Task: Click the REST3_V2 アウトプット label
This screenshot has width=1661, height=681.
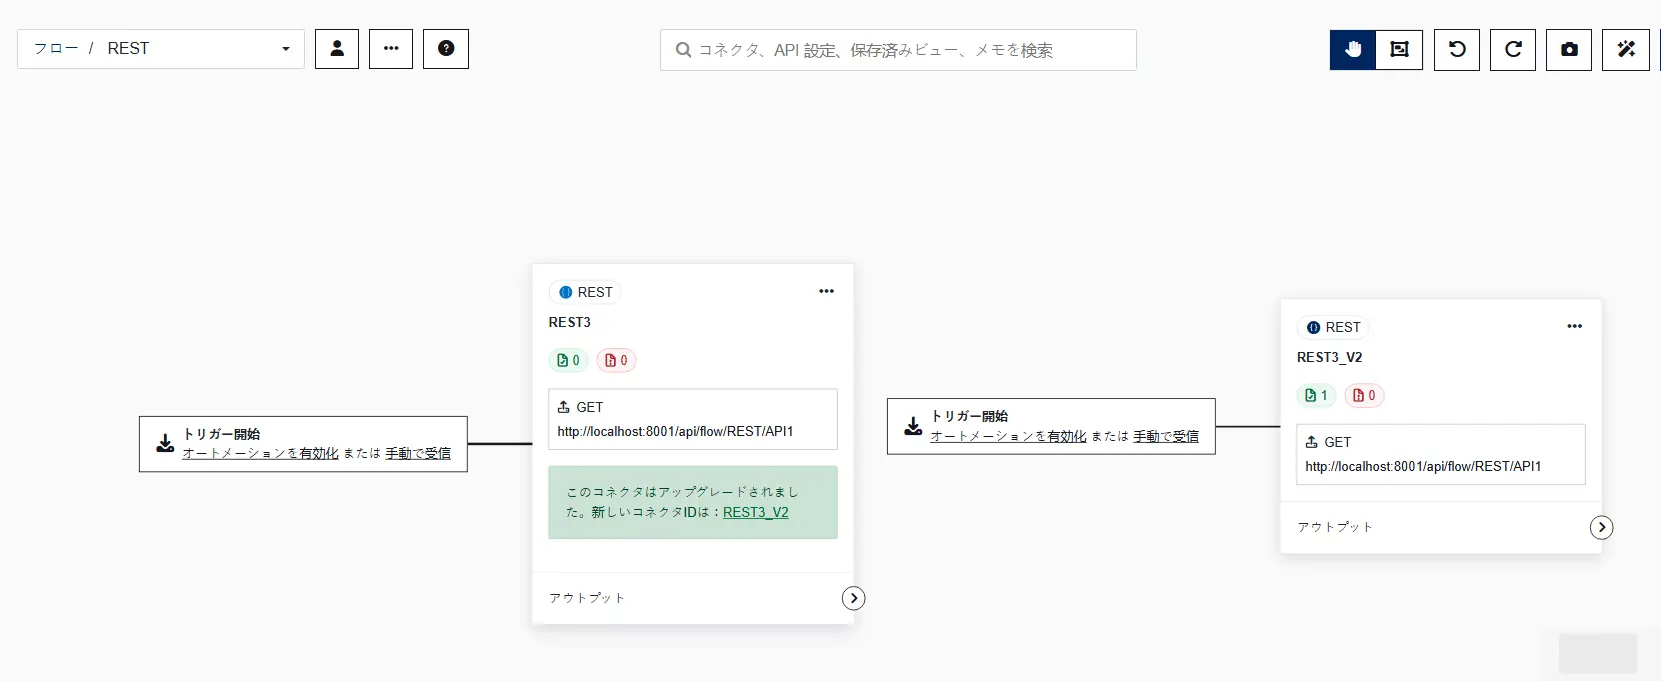Action: pos(1335,527)
